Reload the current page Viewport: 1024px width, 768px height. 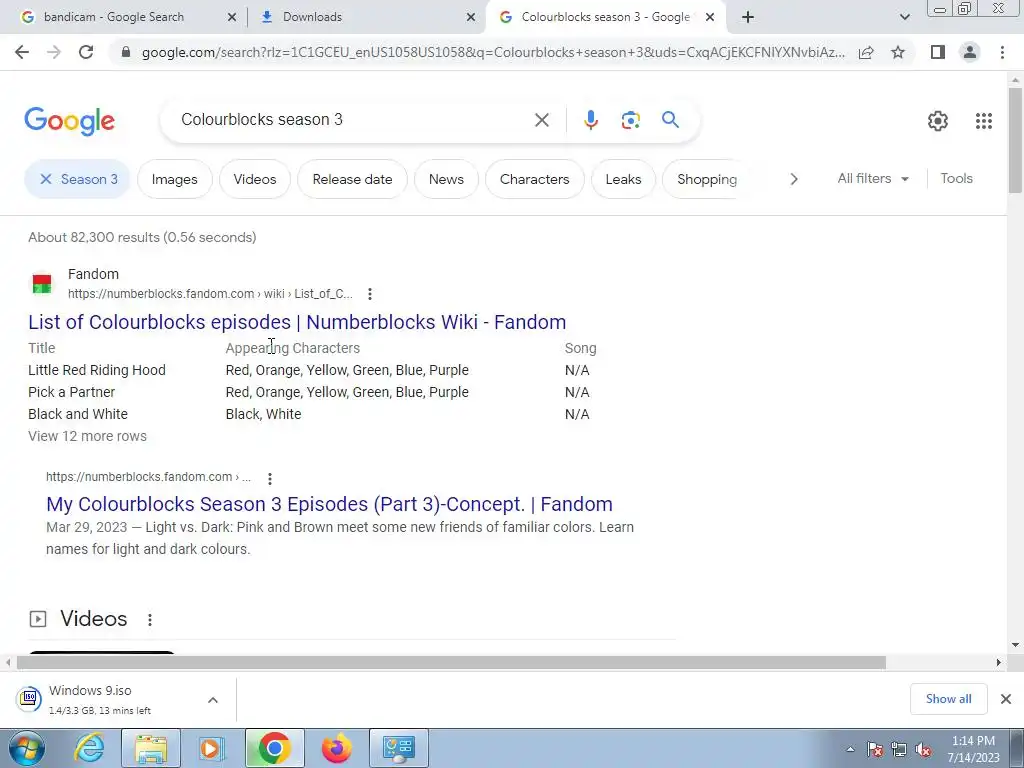tap(86, 52)
